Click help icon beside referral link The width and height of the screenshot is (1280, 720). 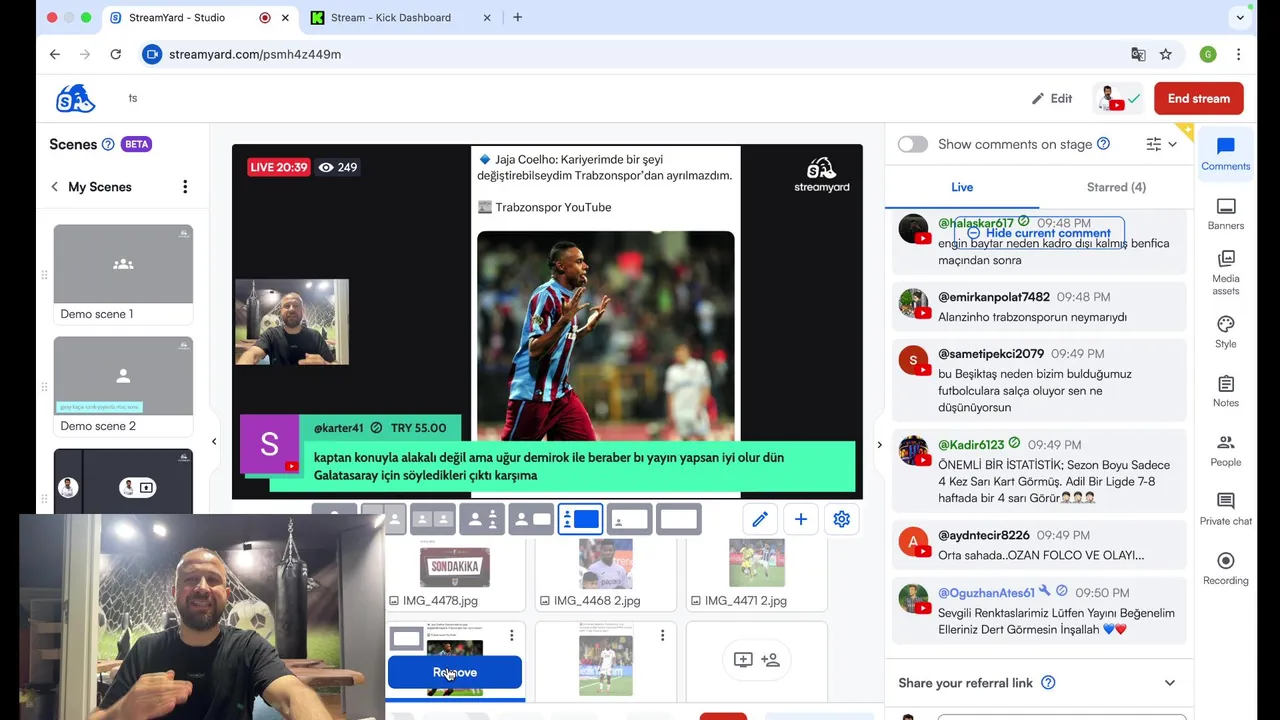(x=1048, y=683)
